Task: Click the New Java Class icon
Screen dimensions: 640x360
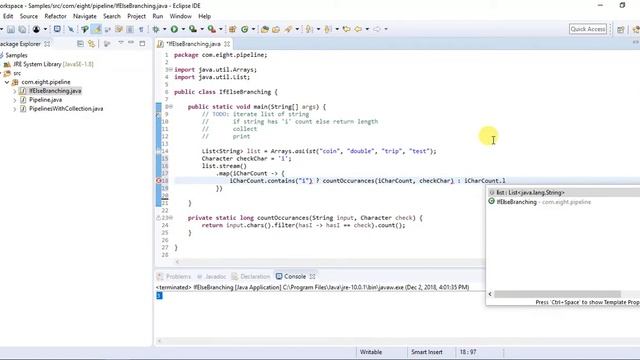Action: click(244, 29)
